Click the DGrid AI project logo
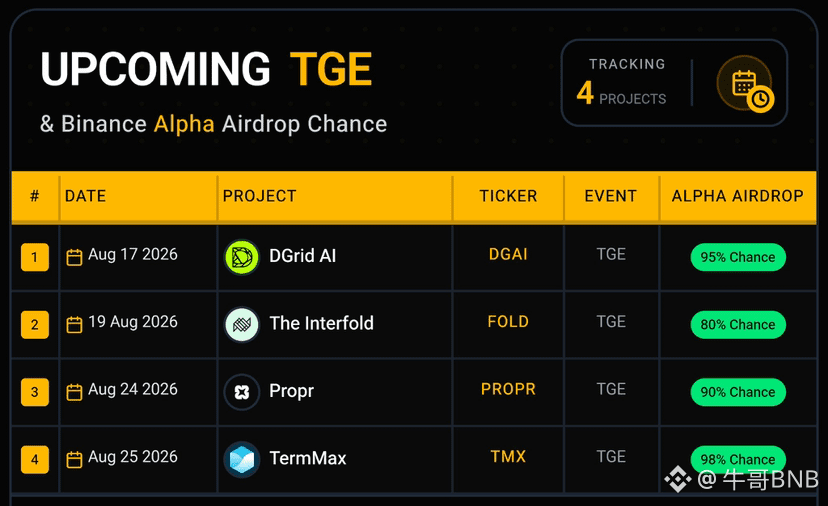 pos(242,257)
